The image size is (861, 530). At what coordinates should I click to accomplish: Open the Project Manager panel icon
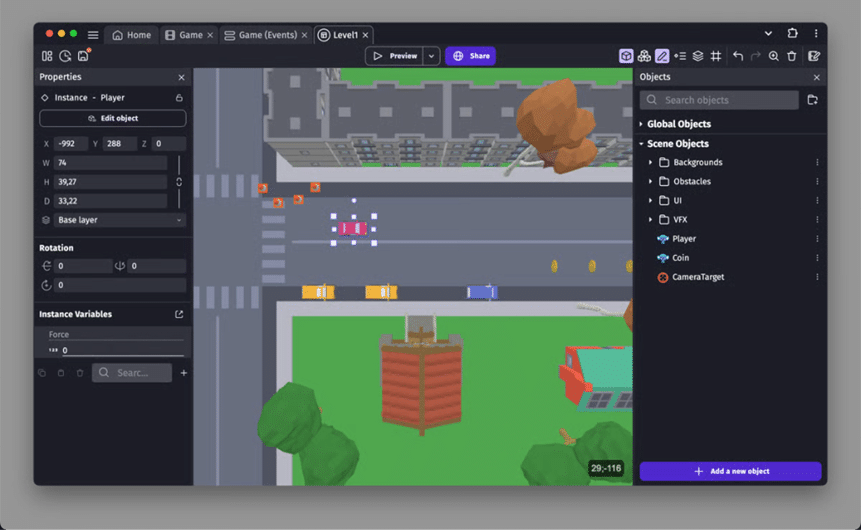pos(47,56)
